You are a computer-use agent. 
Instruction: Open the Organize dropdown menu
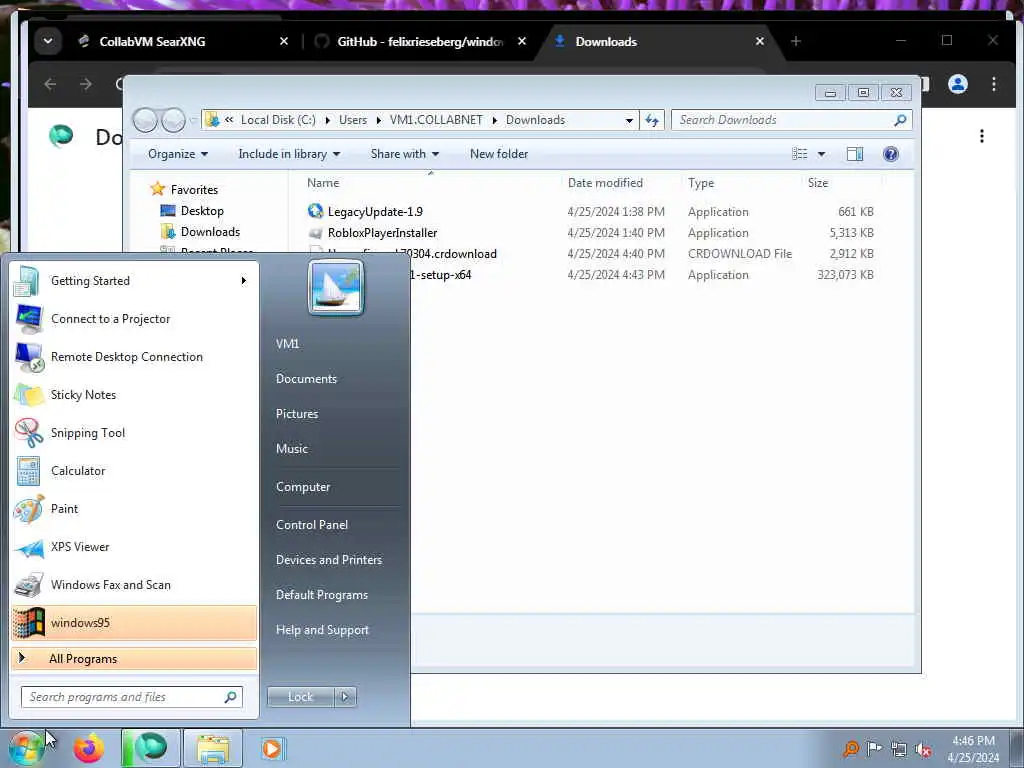[178, 154]
